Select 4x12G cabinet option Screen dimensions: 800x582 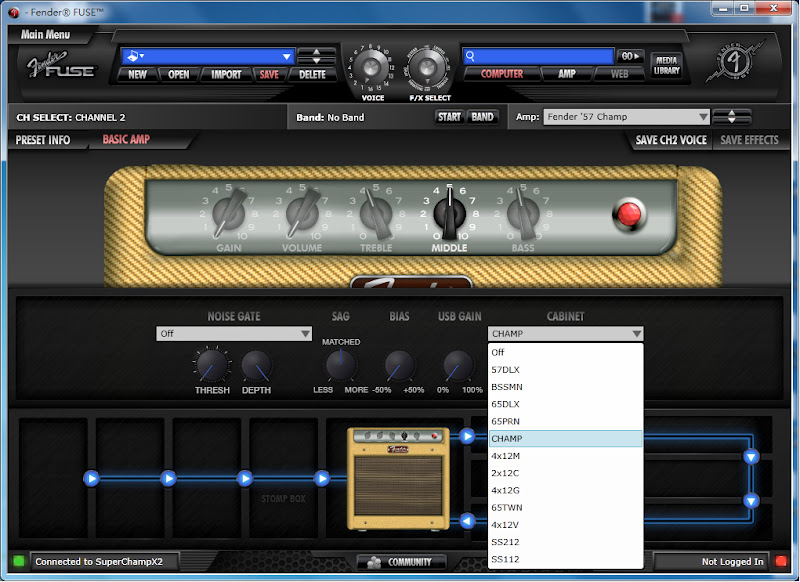pos(565,490)
